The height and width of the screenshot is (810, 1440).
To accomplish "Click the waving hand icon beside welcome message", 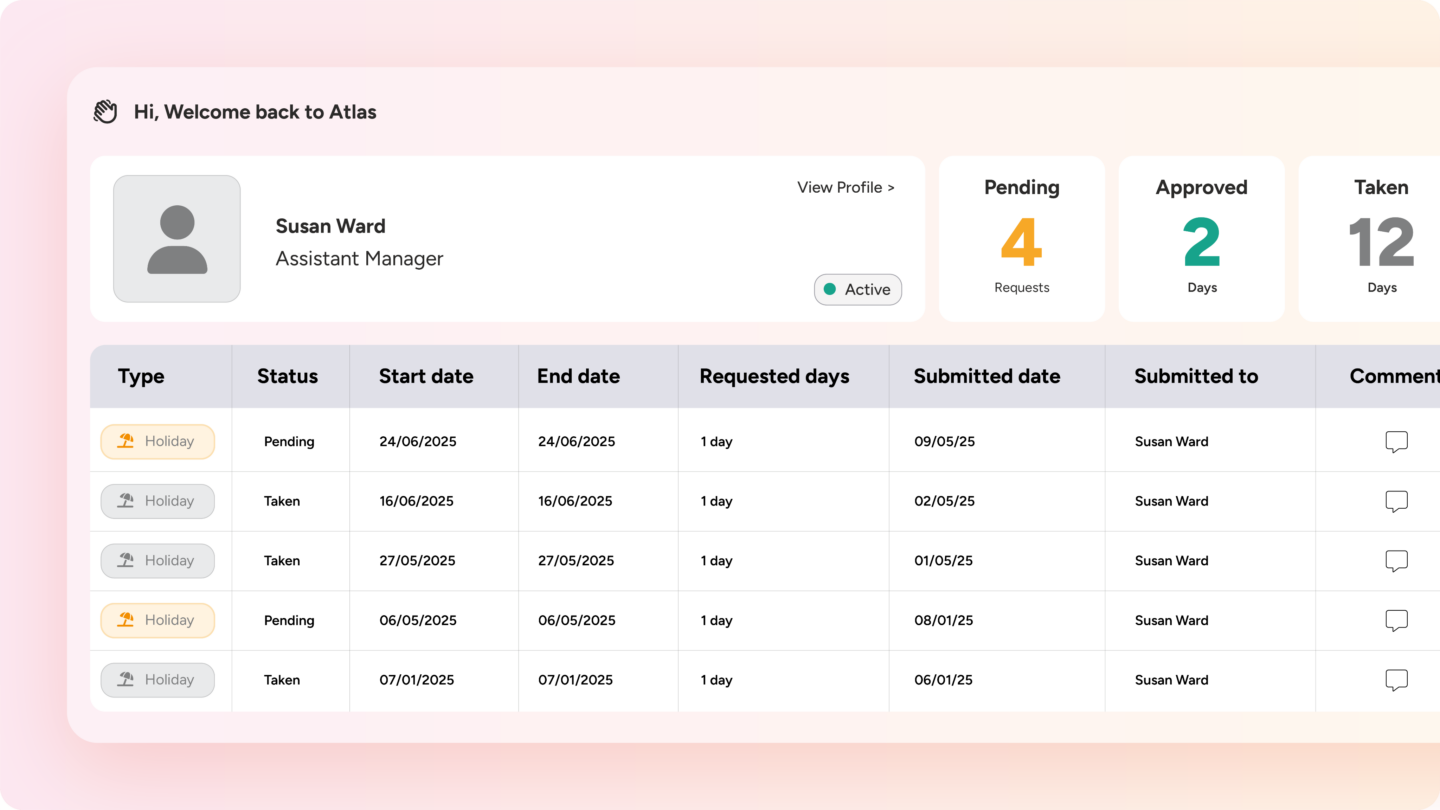I will [x=106, y=112].
